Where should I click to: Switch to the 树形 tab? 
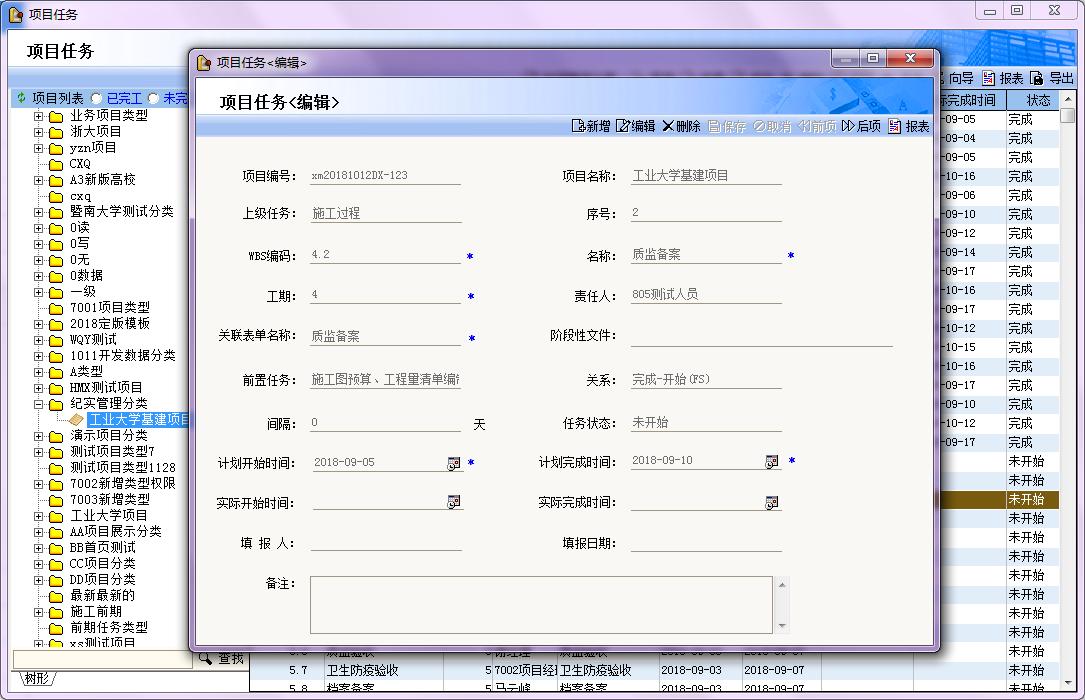38,680
